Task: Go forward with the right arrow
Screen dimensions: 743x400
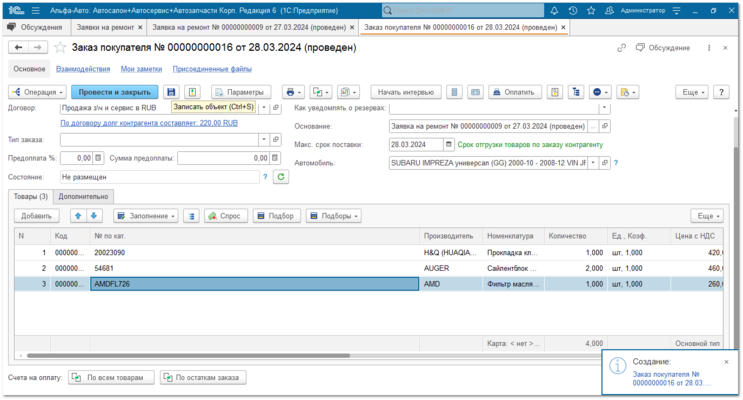Action: pyautogui.click(x=38, y=47)
